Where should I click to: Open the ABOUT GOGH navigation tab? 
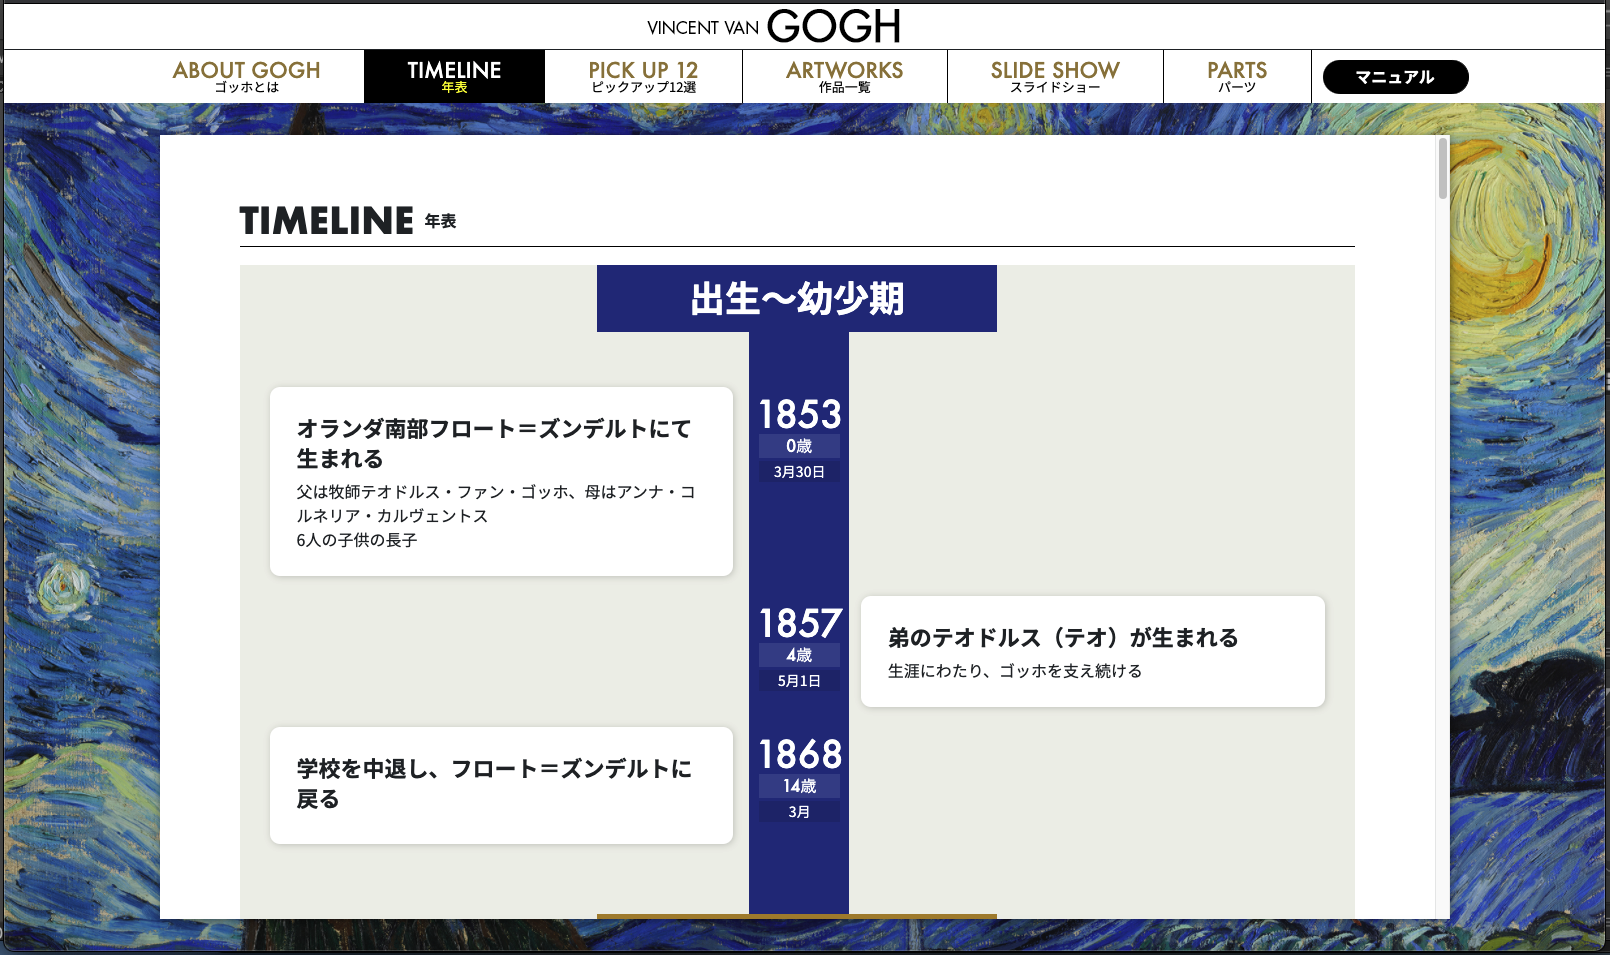coord(246,75)
